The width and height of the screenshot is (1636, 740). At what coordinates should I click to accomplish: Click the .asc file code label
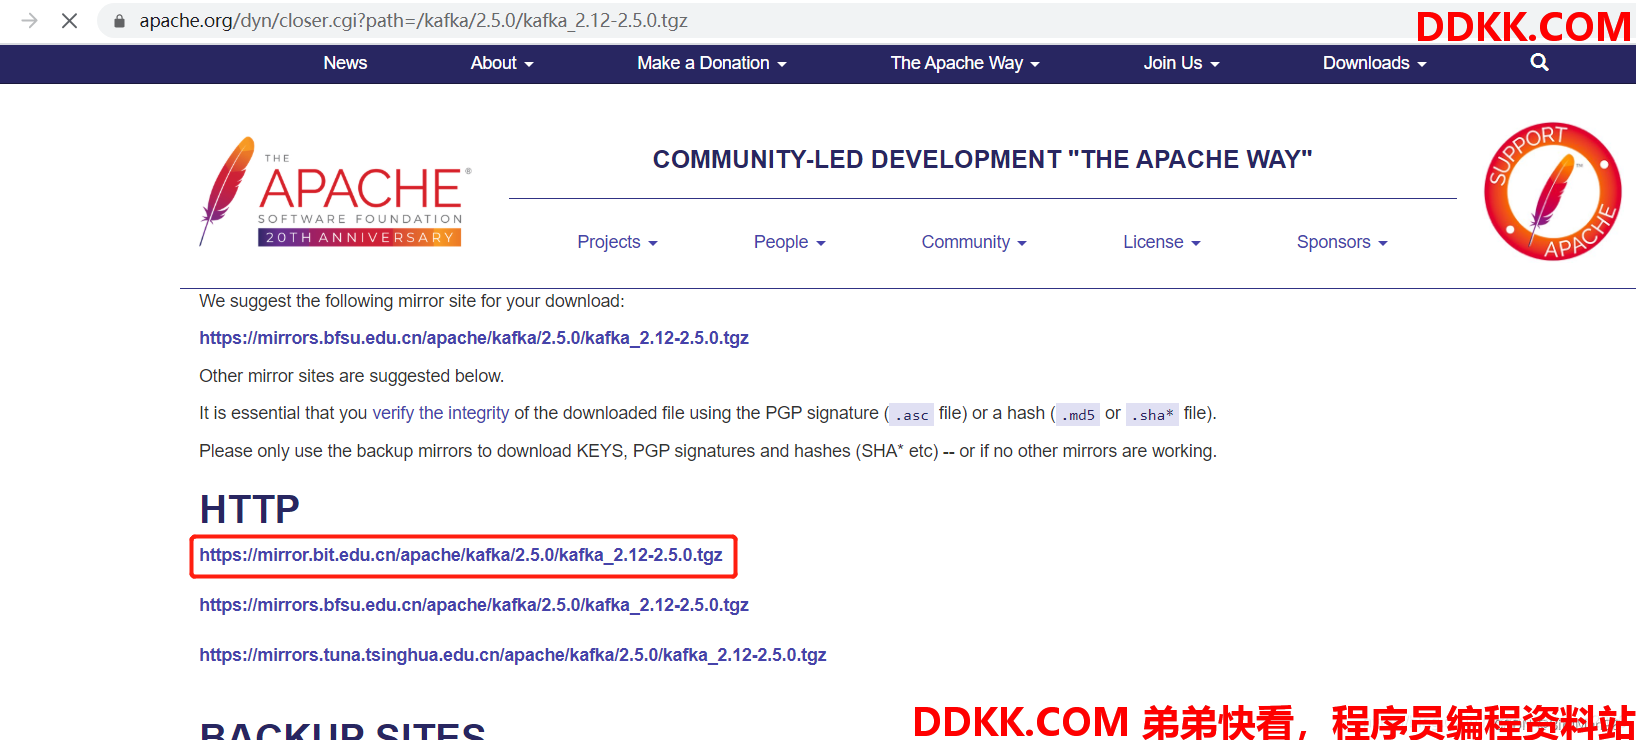(x=911, y=414)
